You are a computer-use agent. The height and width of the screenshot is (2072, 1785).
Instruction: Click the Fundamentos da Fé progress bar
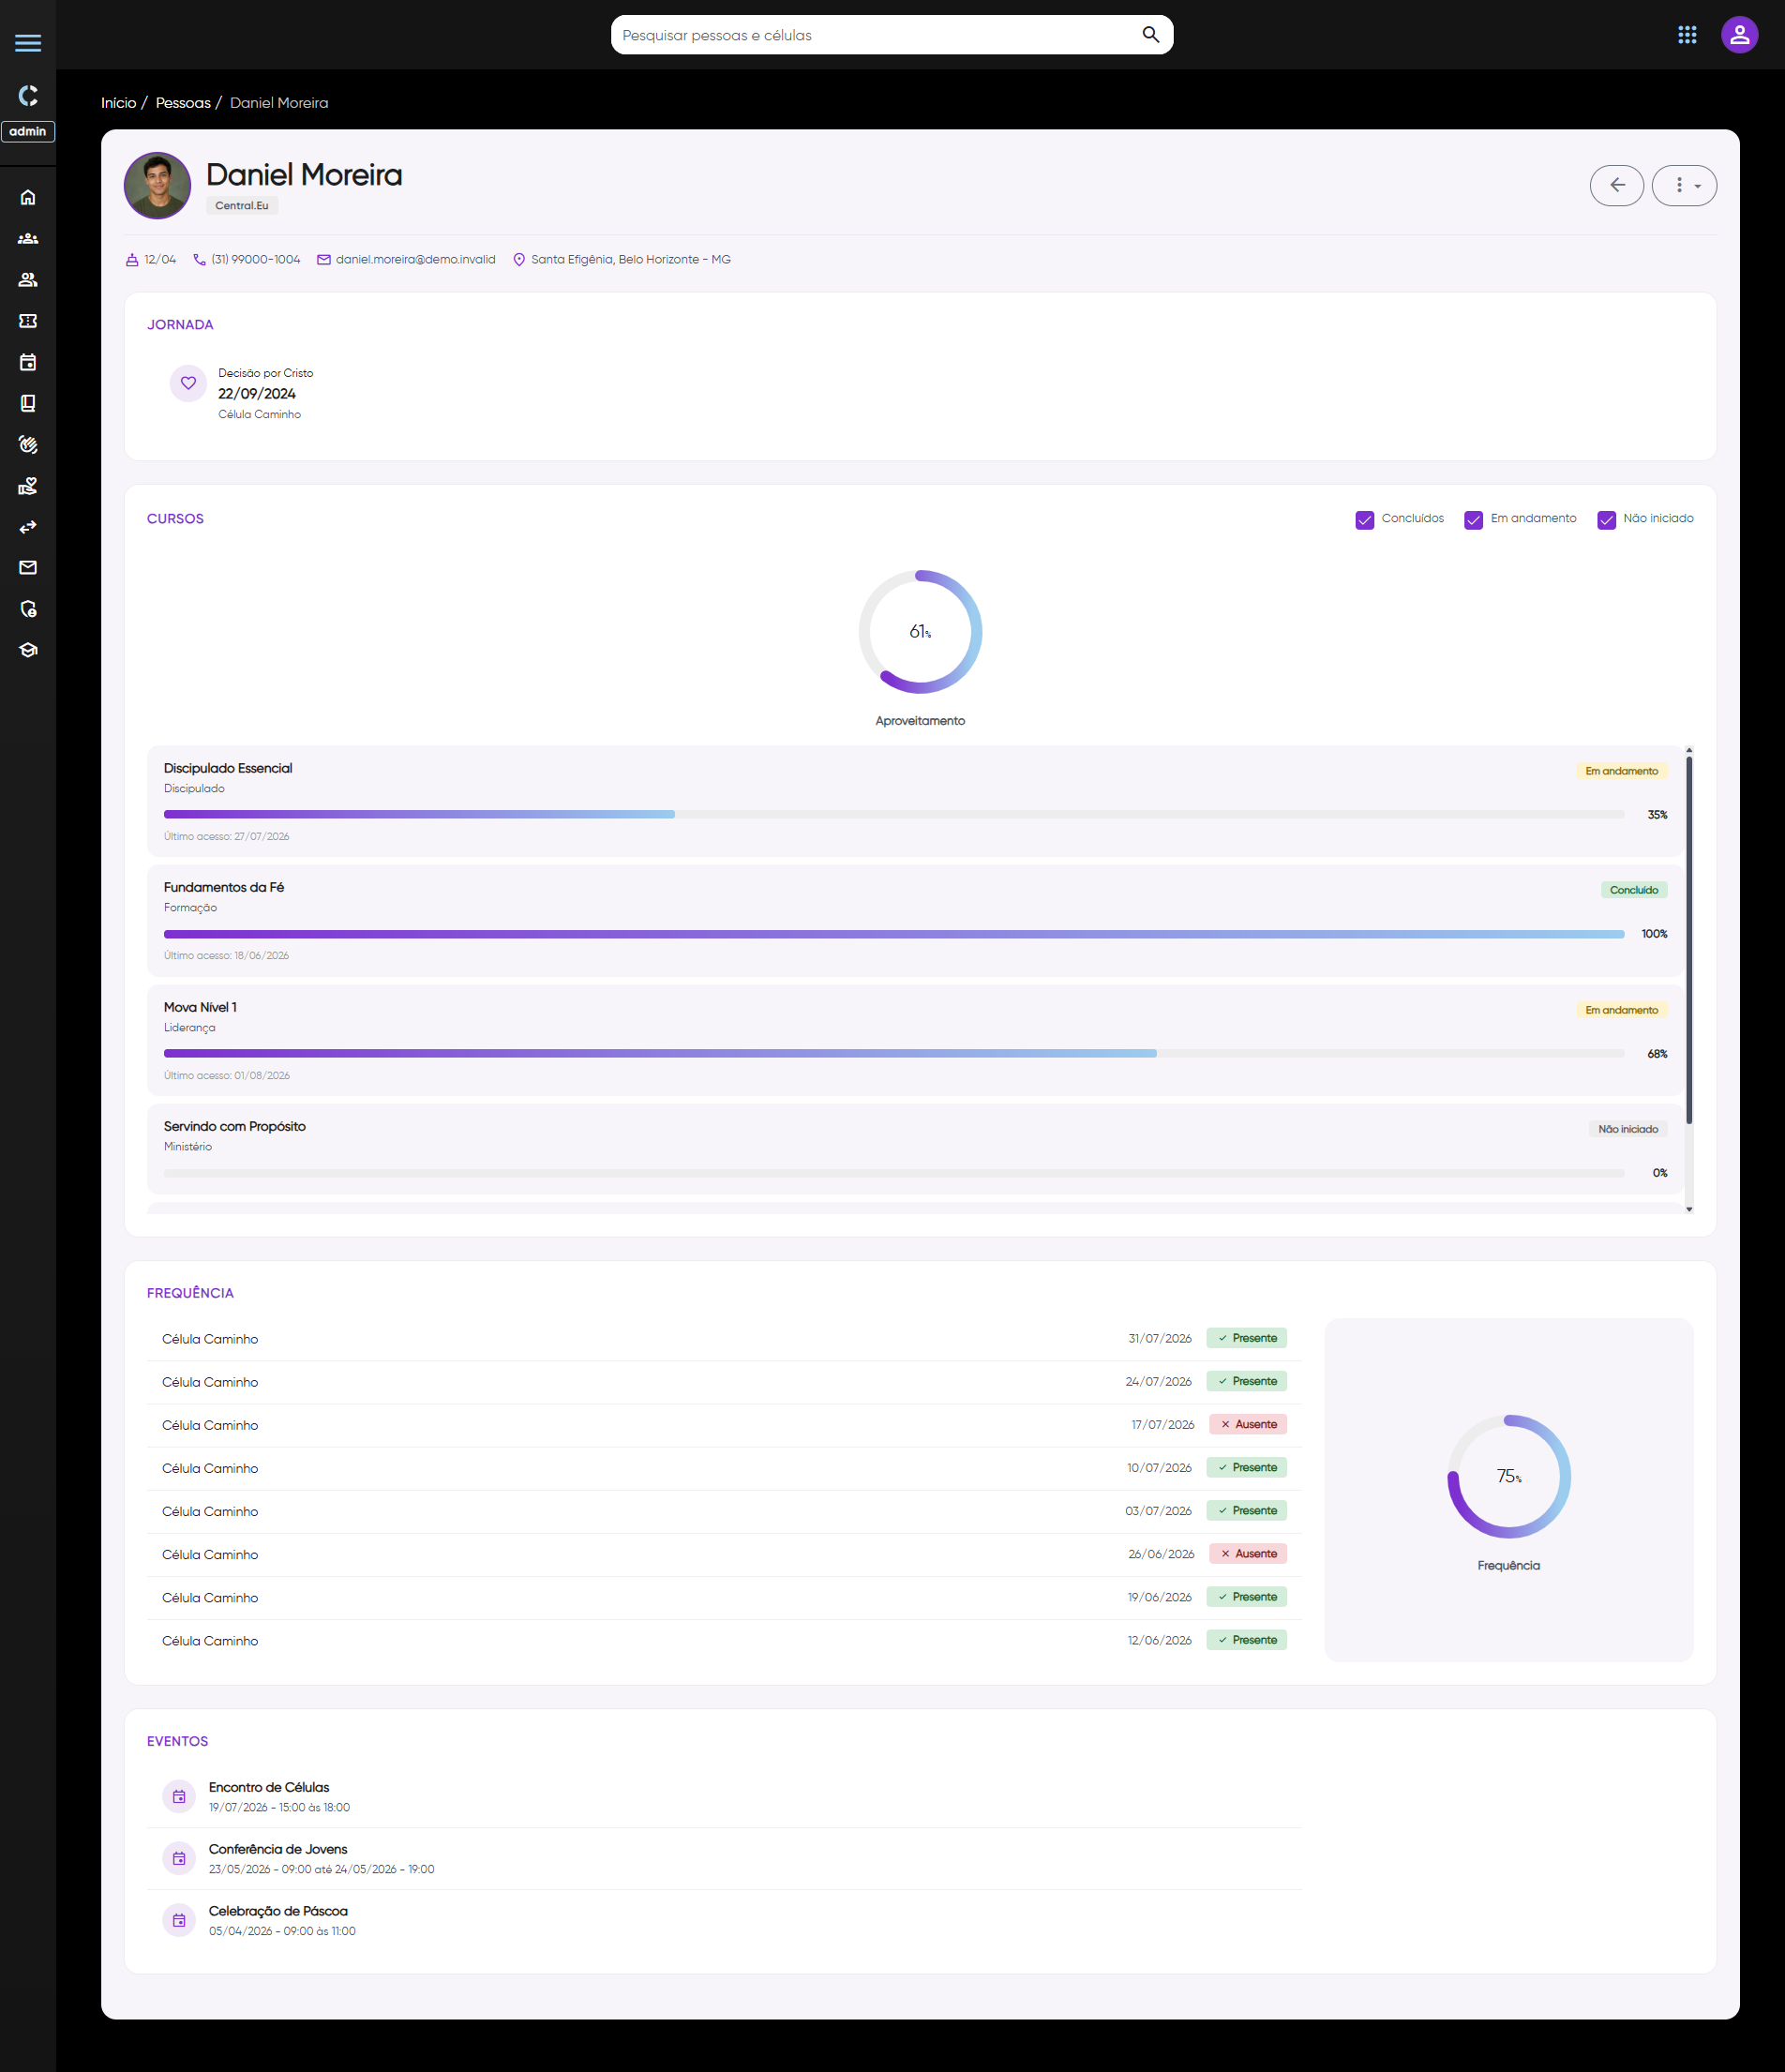coord(894,934)
